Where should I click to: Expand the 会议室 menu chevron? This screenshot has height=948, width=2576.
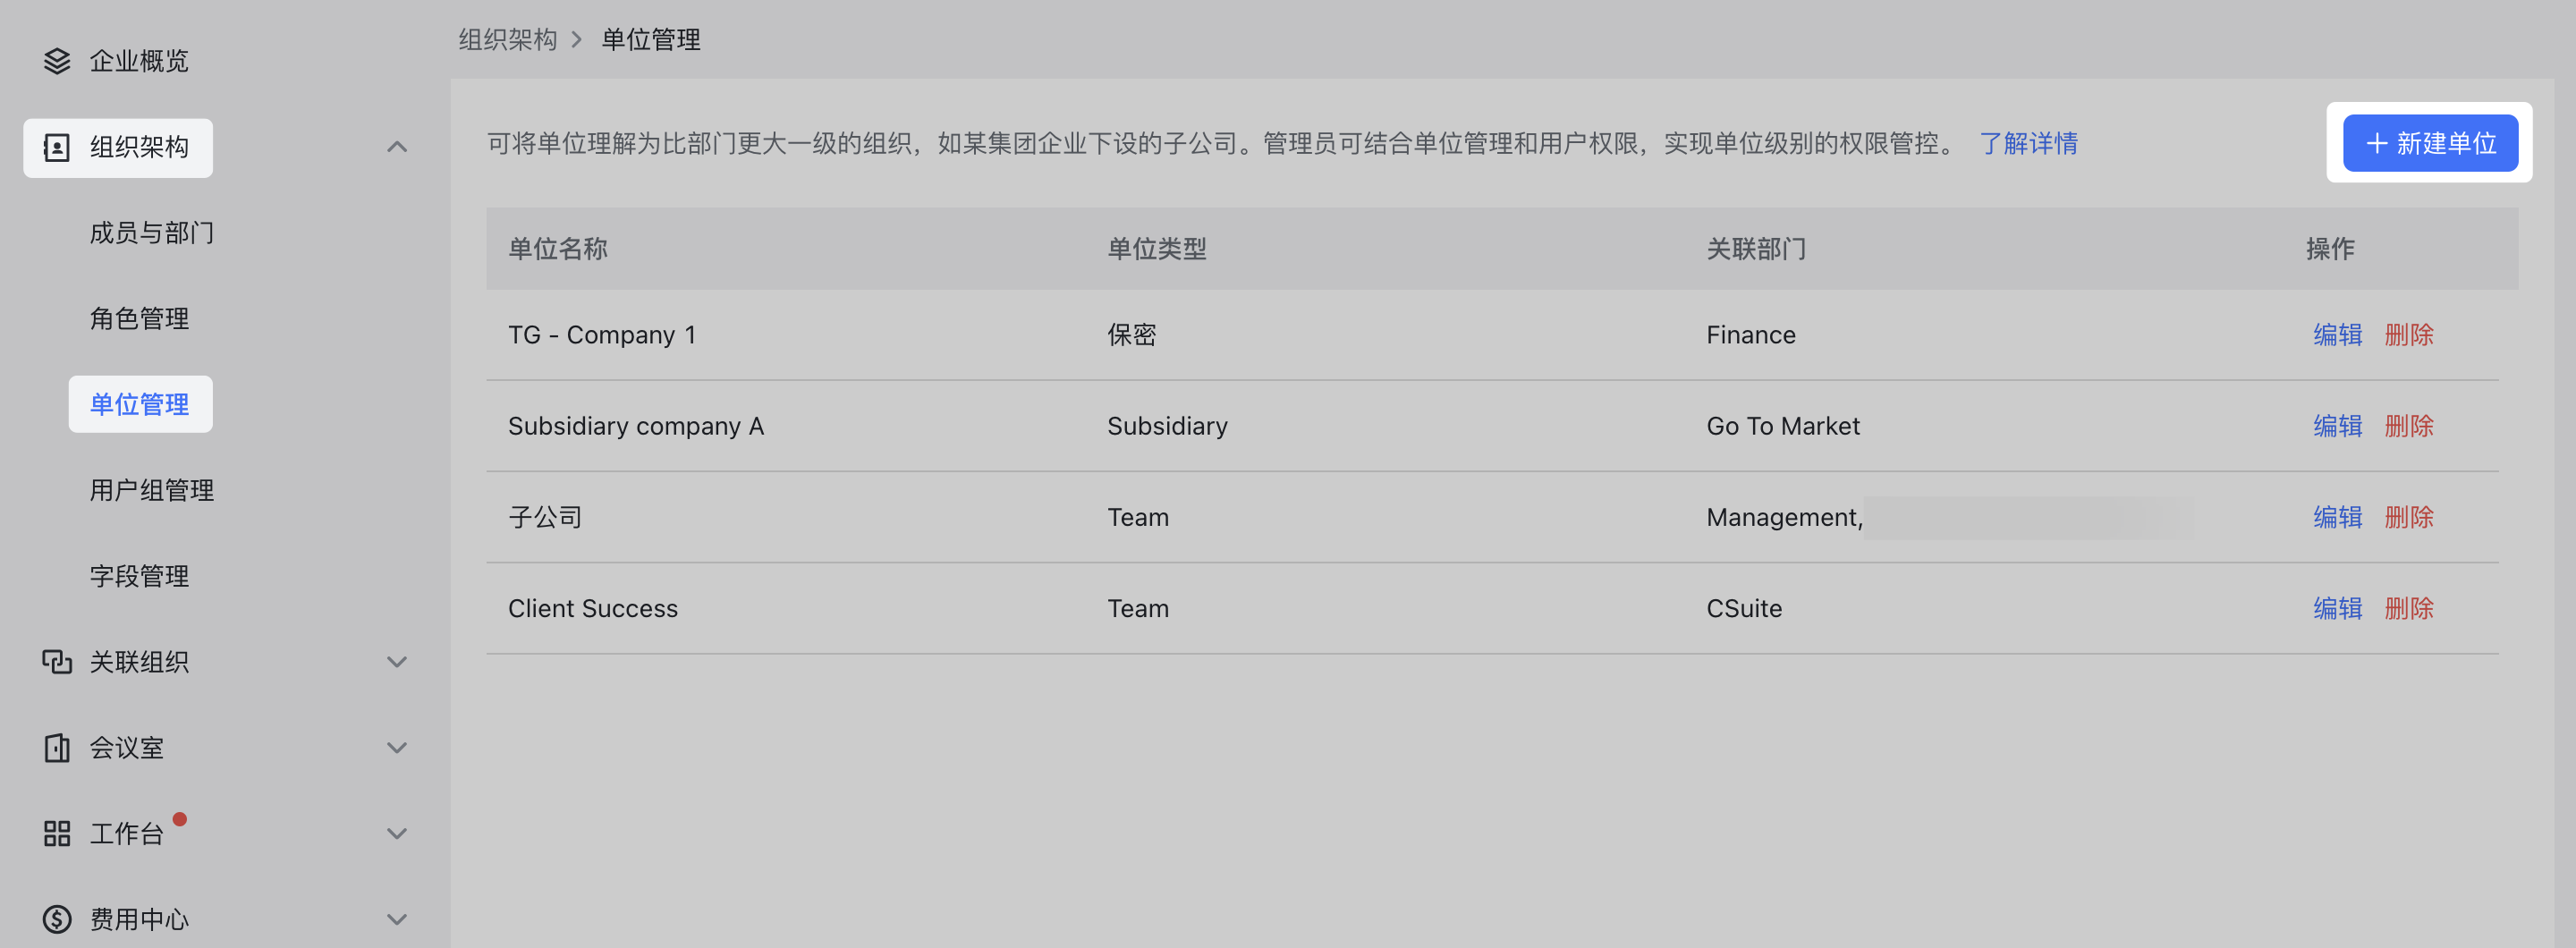click(x=397, y=748)
